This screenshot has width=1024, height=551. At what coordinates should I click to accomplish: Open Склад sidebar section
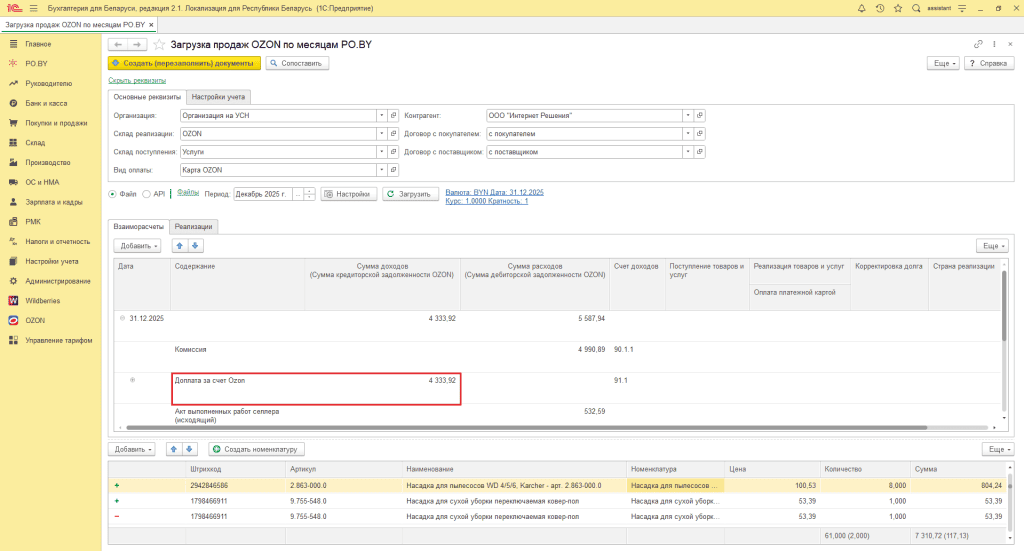point(35,142)
